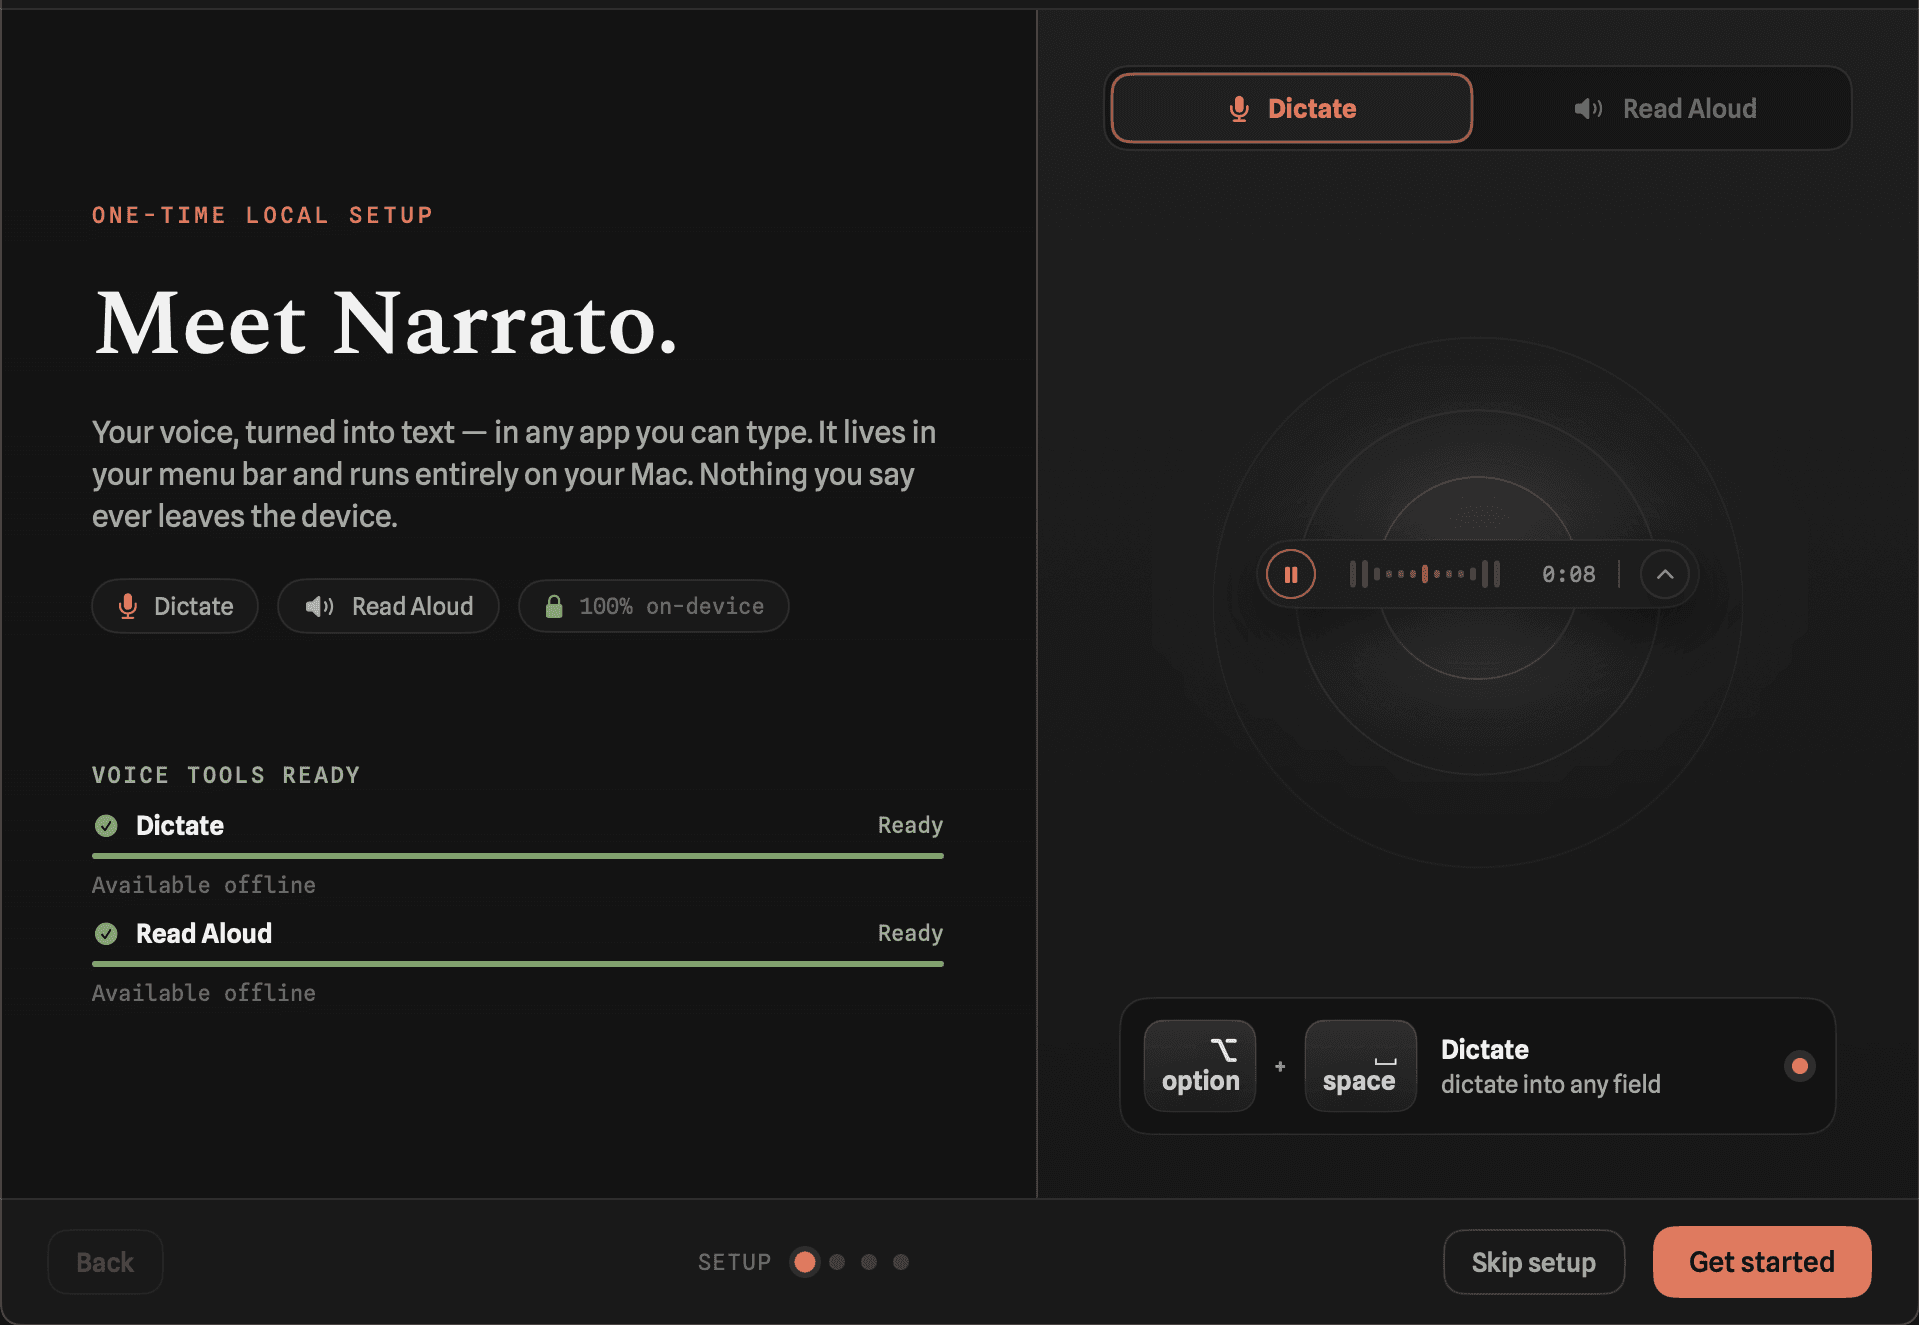The image size is (1919, 1325).
Task: Click 'Available offline' under Dictate
Action: point(204,885)
